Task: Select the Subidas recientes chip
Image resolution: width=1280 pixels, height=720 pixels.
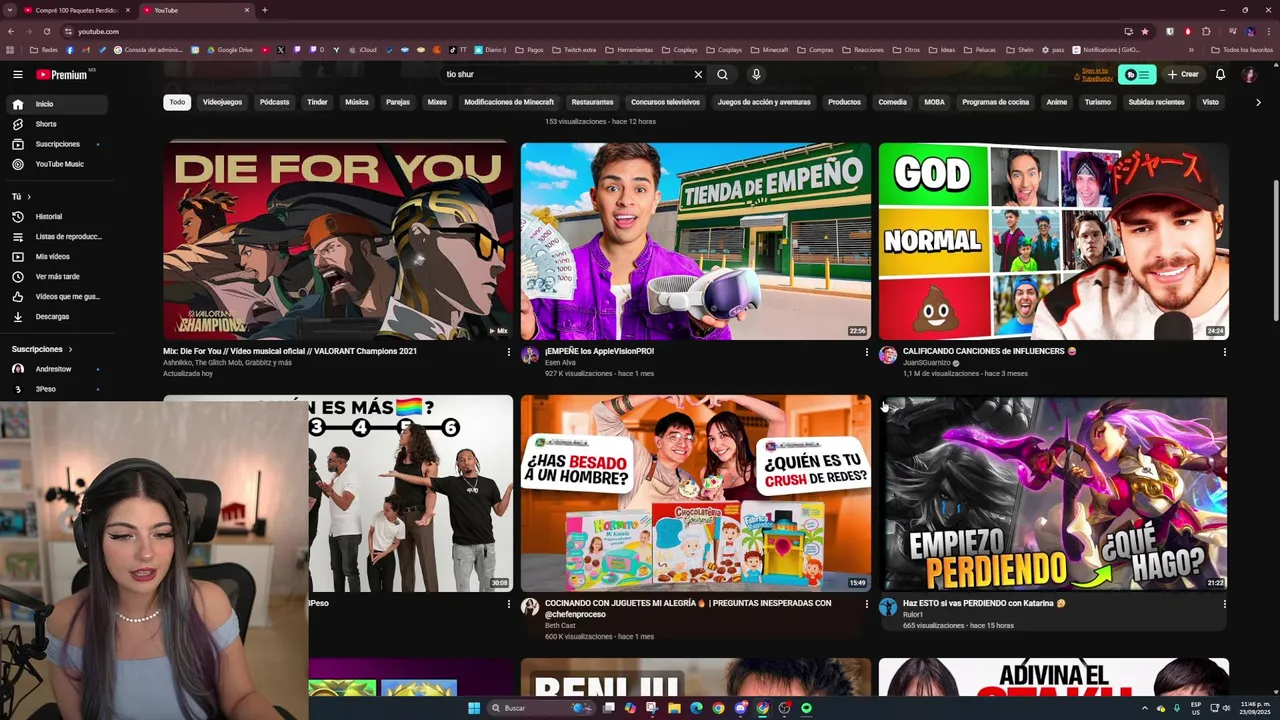Action: (1156, 102)
